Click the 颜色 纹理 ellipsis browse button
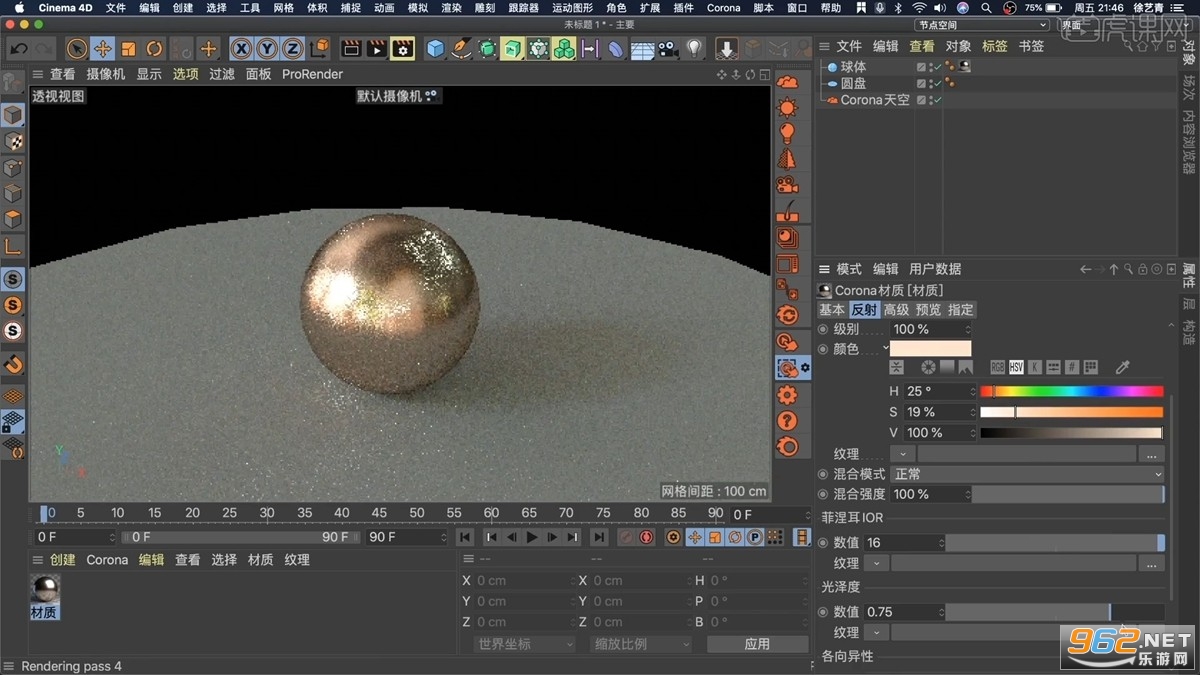 [x=1151, y=454]
